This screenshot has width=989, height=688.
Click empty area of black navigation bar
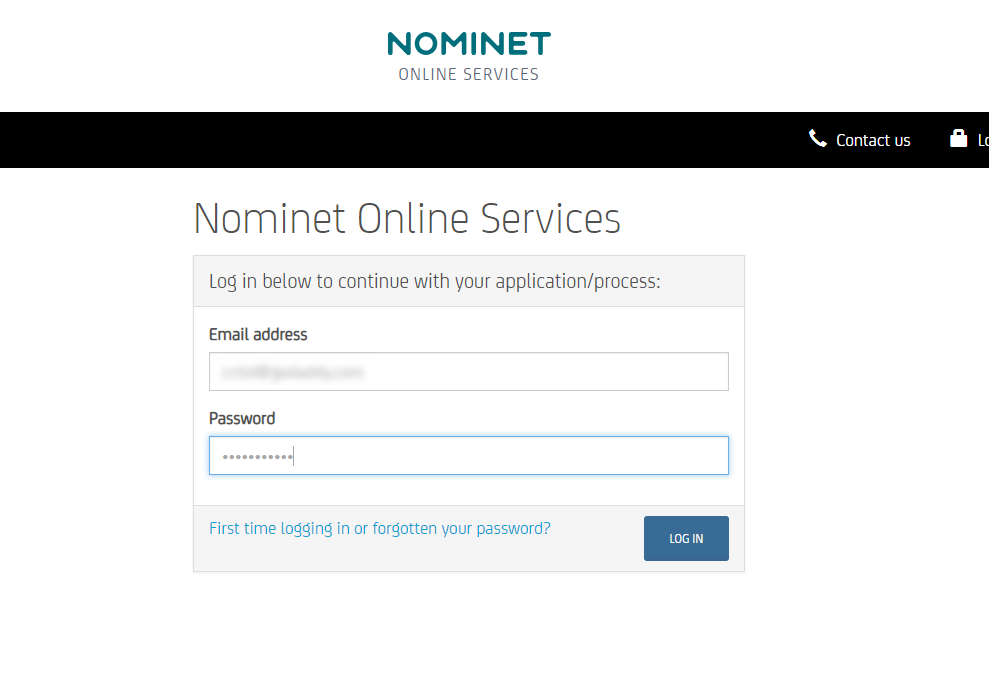pyautogui.click(x=400, y=140)
